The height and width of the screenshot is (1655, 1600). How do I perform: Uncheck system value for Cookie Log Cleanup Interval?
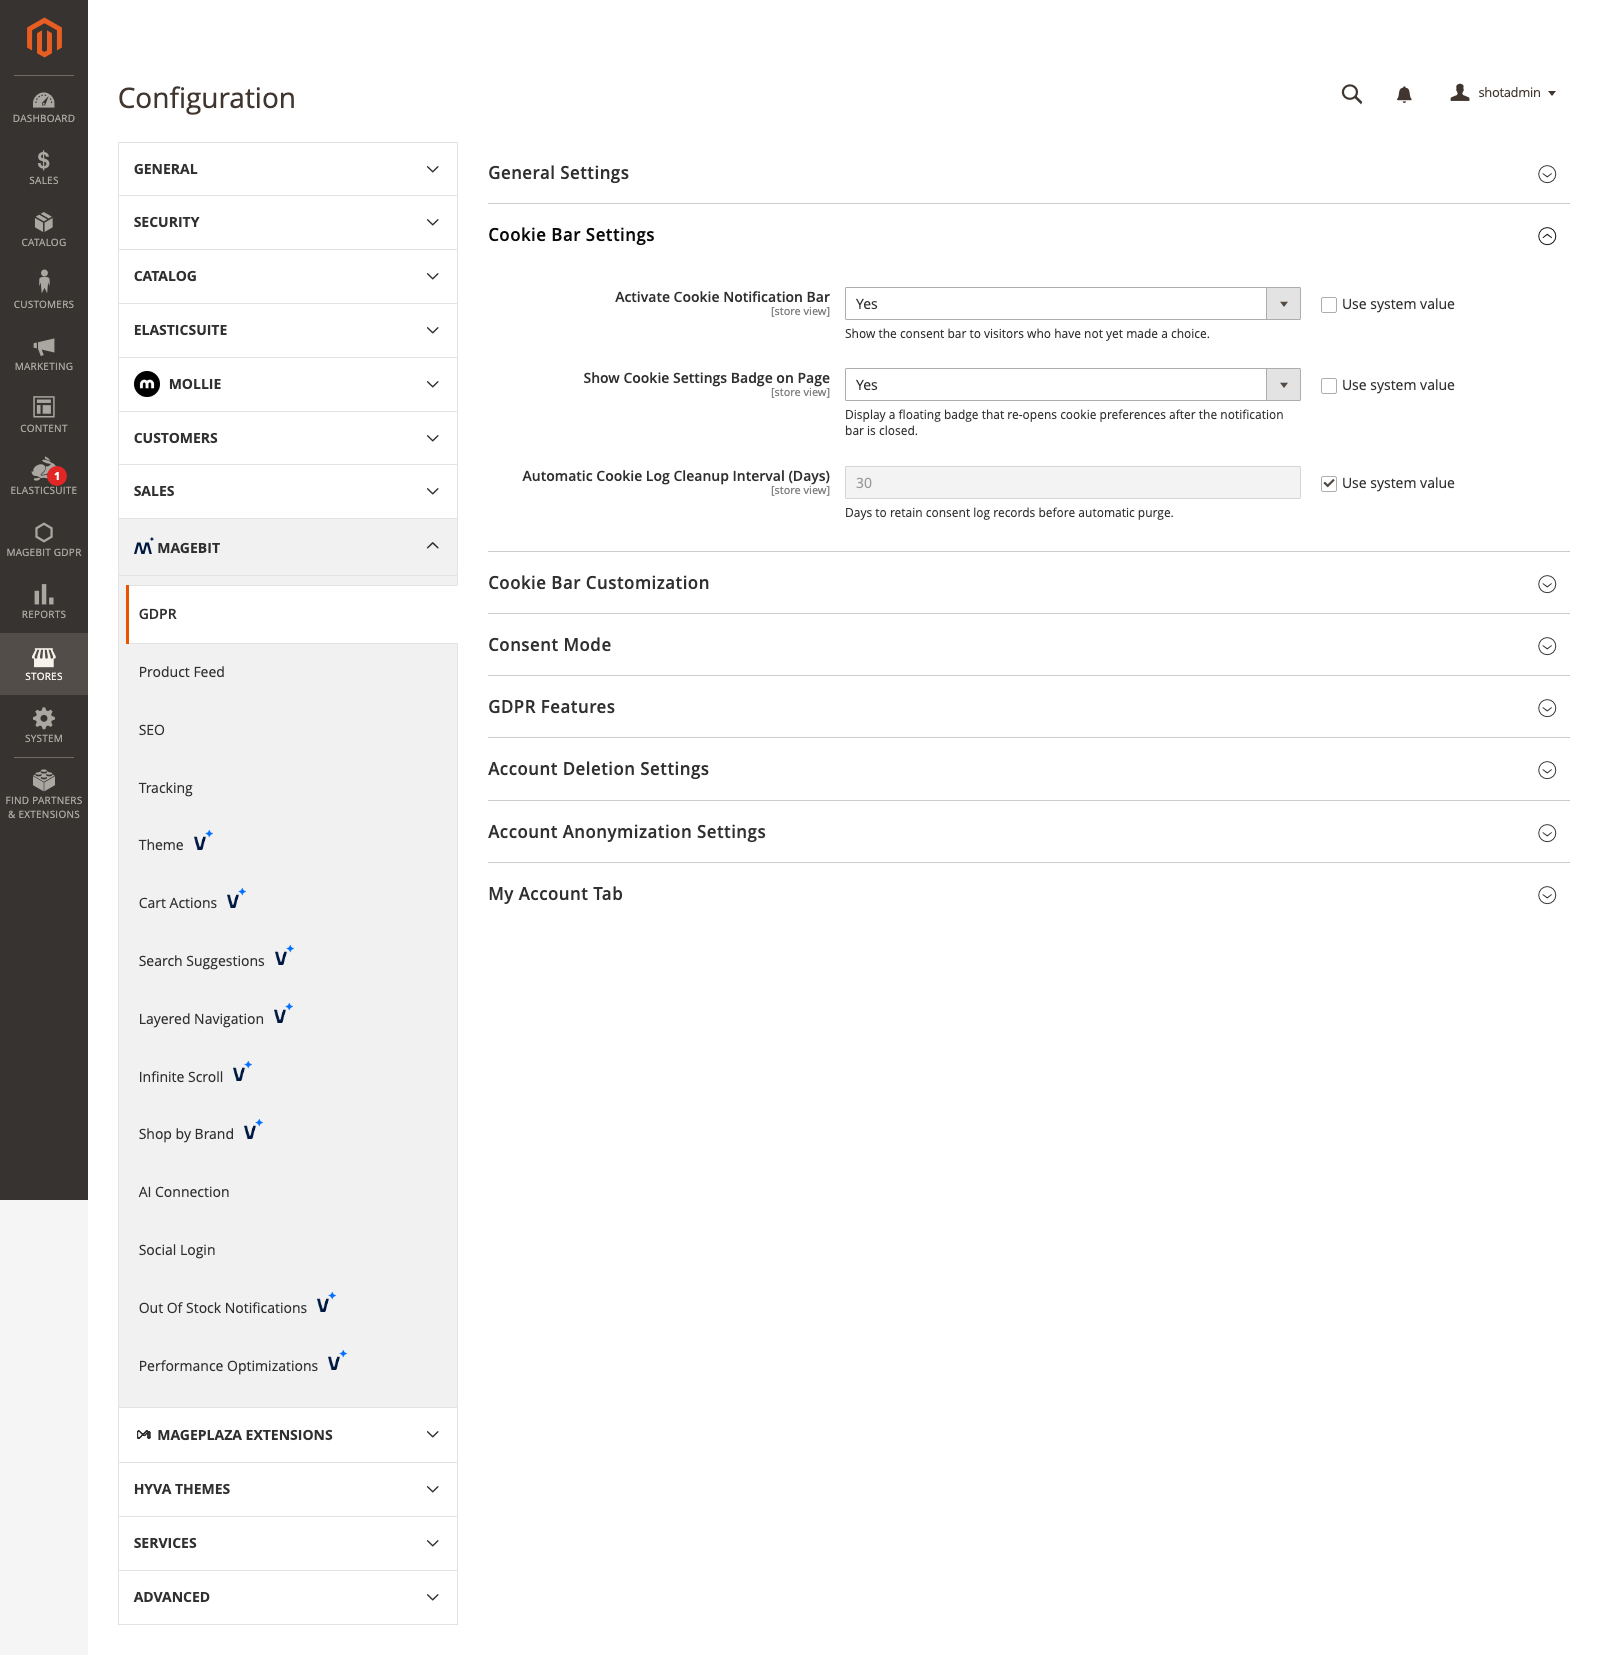point(1329,484)
